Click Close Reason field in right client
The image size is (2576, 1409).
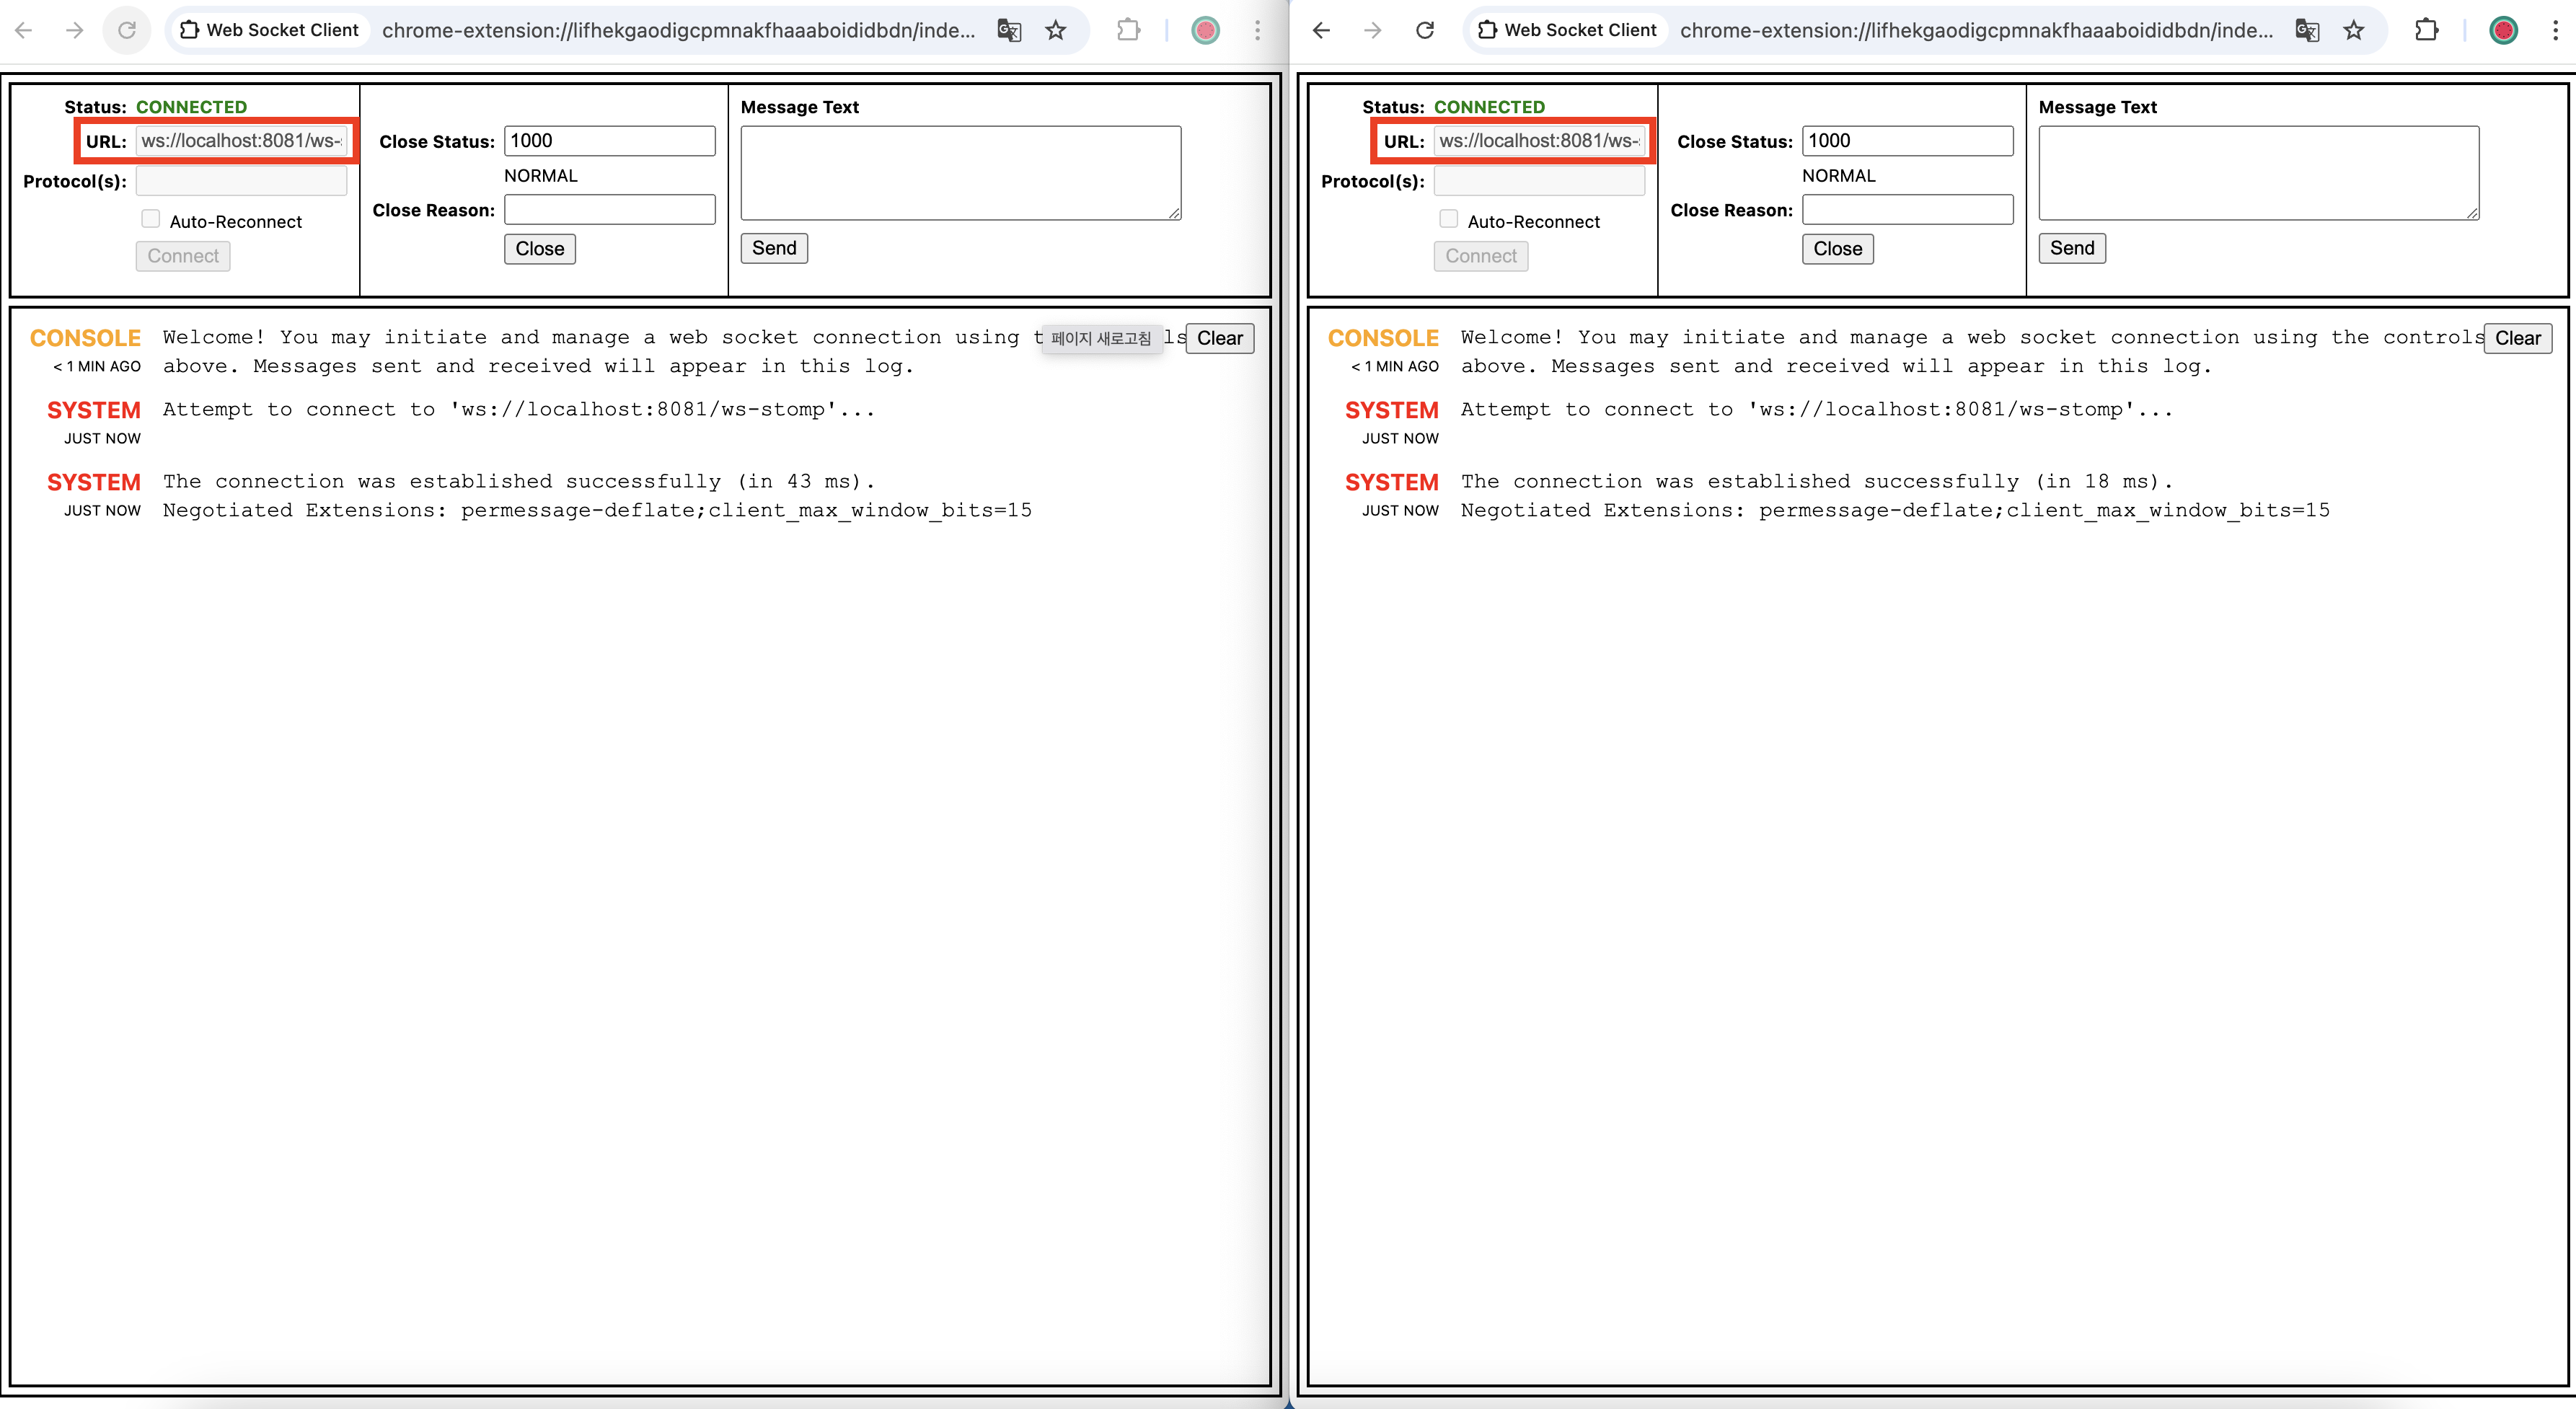[1907, 210]
